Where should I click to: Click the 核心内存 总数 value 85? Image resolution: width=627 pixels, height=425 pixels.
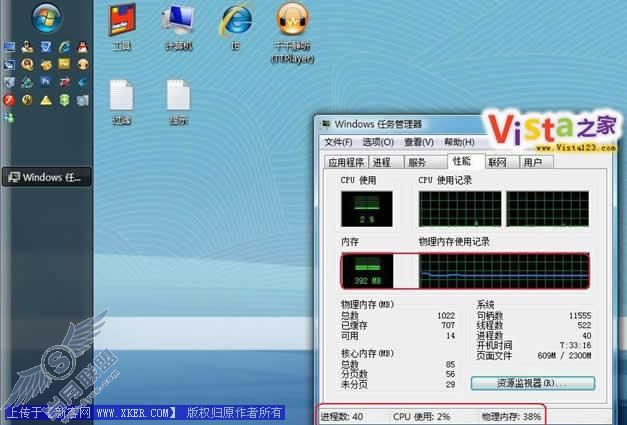[x=450, y=364]
